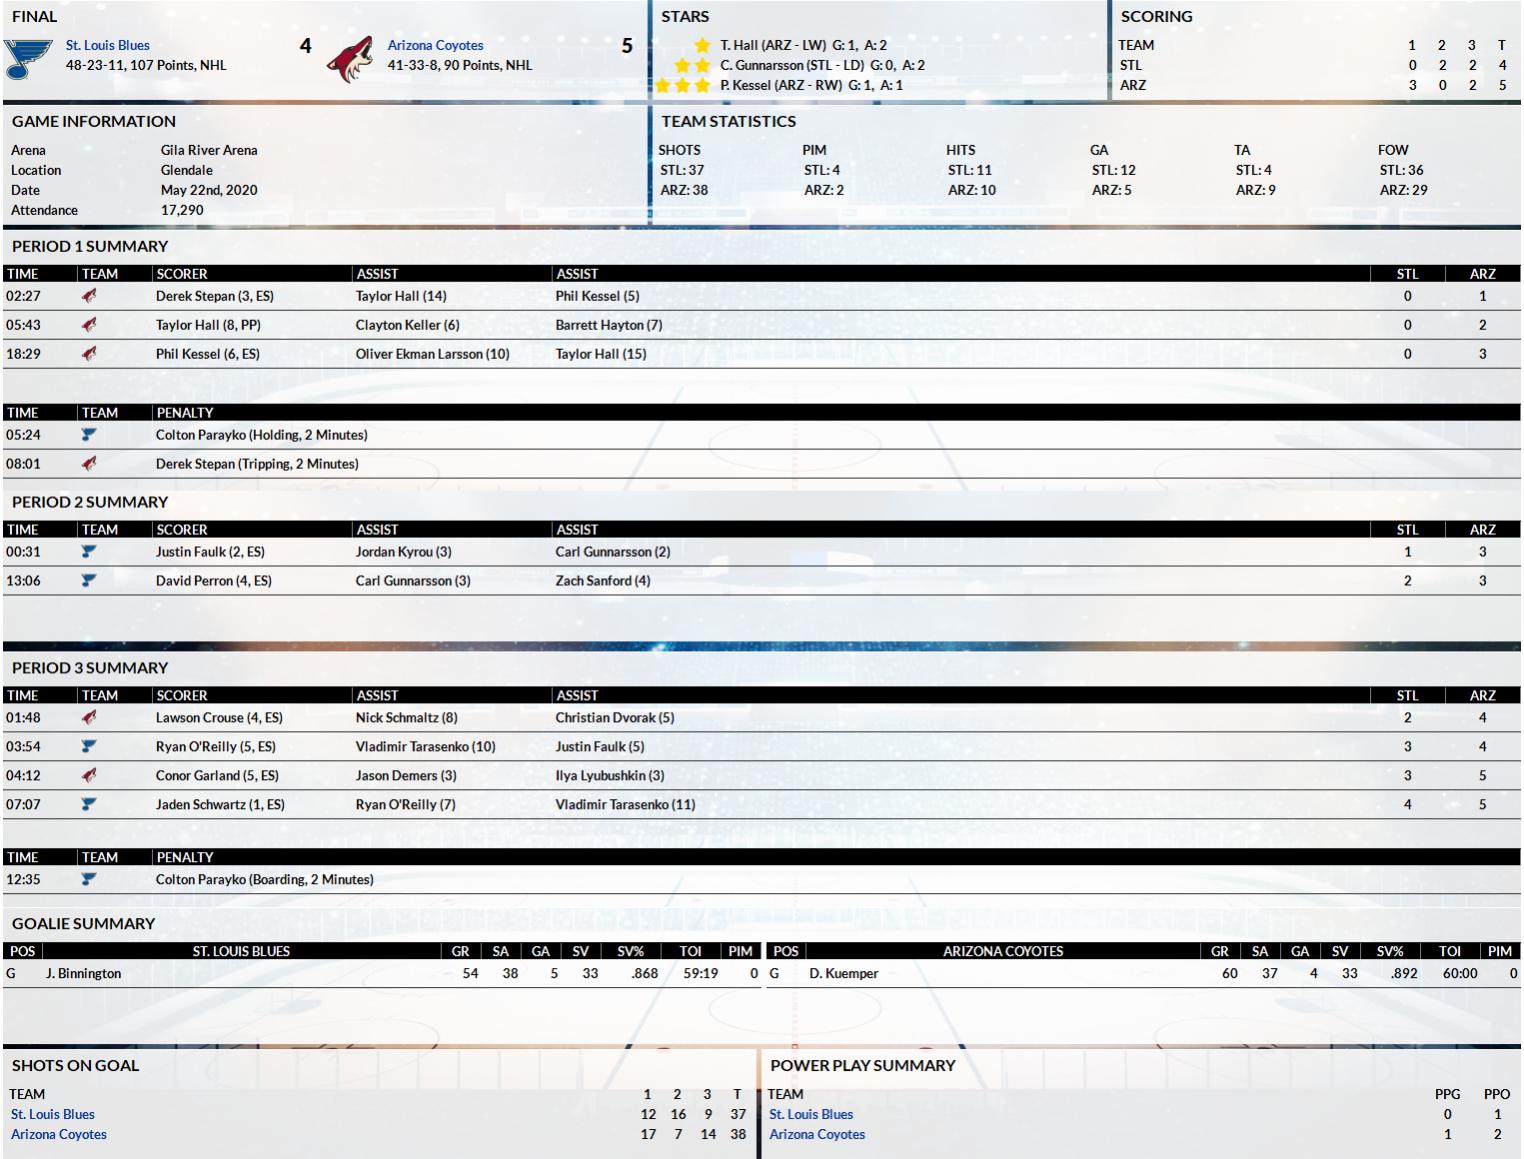Click Coyotes record 41-33-8, 90 Points
This screenshot has height=1159, width=1524.
click(x=460, y=65)
